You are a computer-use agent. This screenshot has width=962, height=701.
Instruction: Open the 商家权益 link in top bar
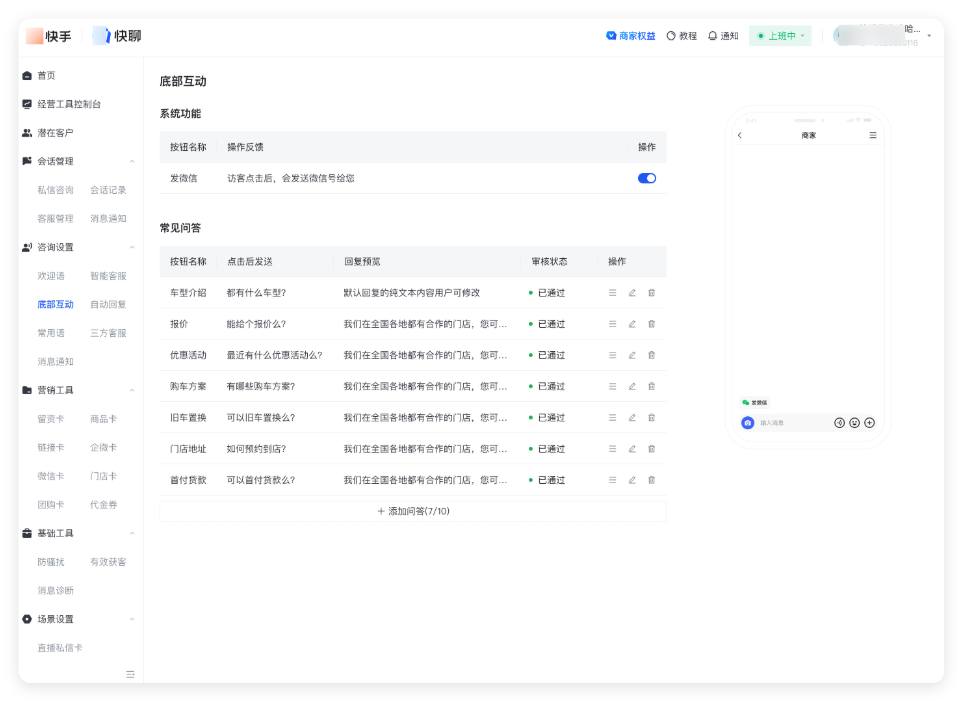(x=631, y=35)
